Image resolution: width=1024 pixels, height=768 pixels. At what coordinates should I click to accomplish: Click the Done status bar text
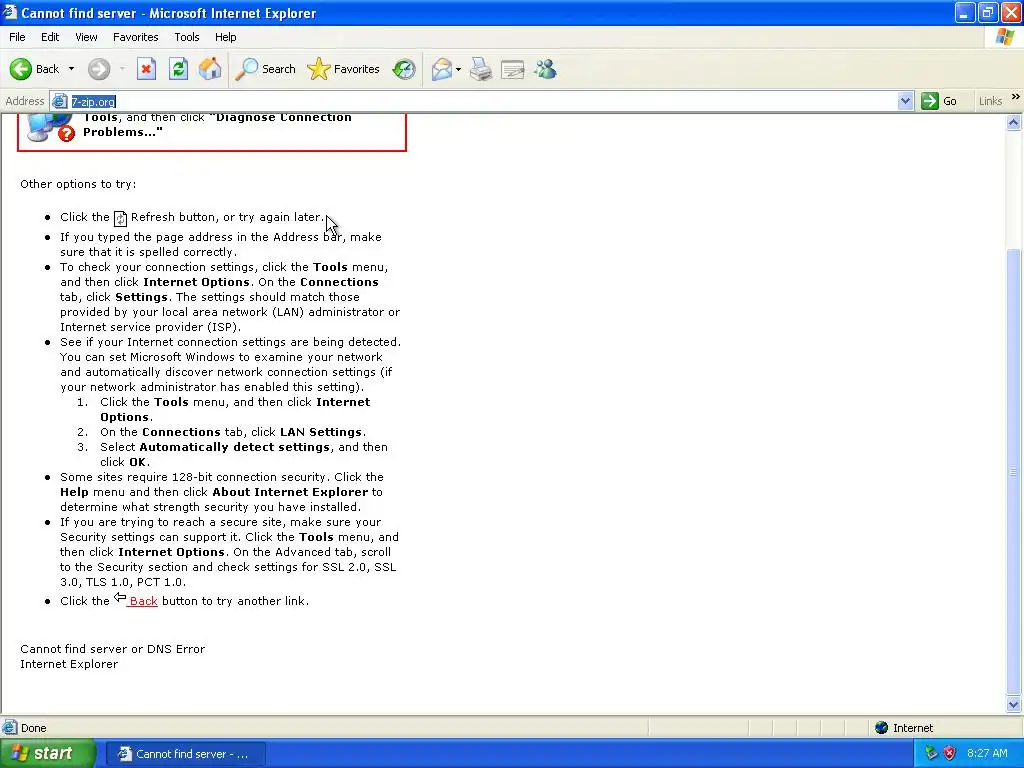[33, 728]
